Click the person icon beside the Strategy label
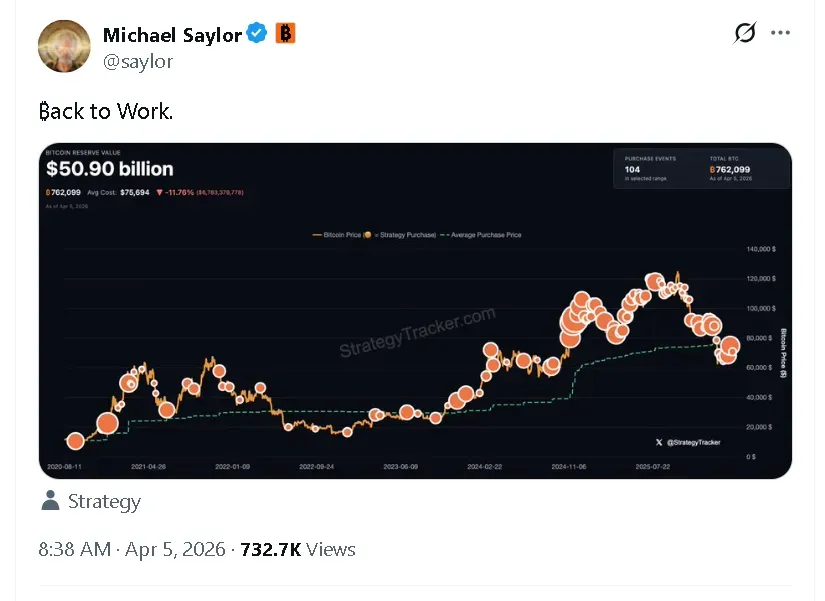Screen dimensions: 825x601 [49, 500]
